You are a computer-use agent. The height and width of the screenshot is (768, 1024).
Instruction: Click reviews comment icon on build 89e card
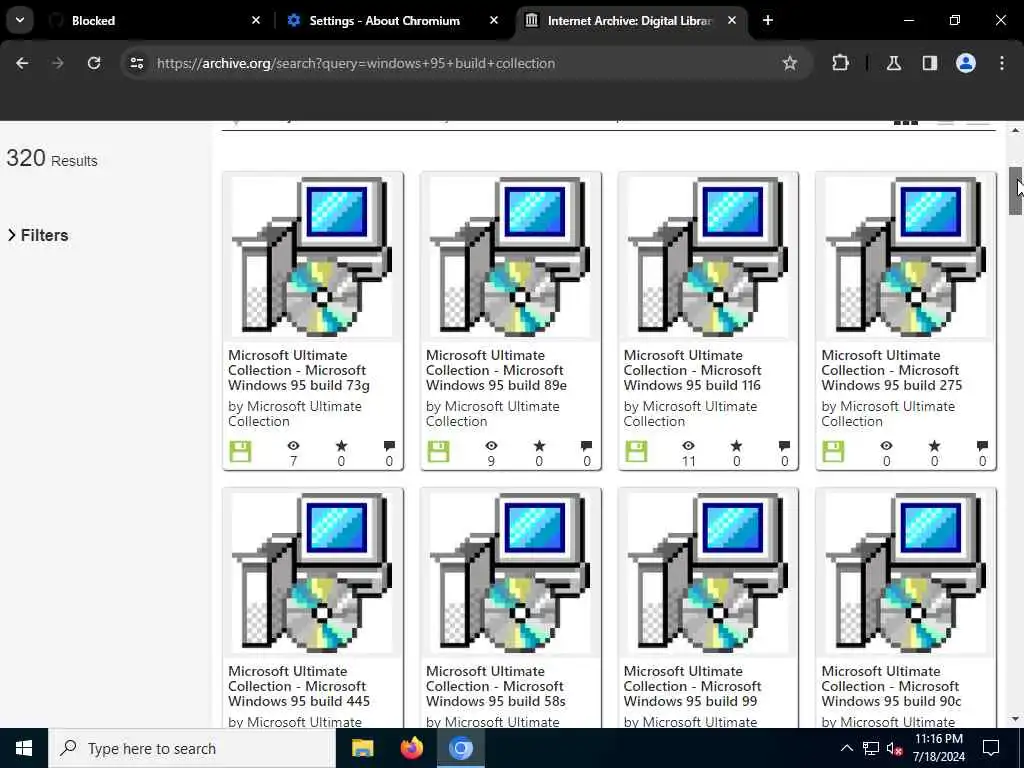[x=586, y=446]
